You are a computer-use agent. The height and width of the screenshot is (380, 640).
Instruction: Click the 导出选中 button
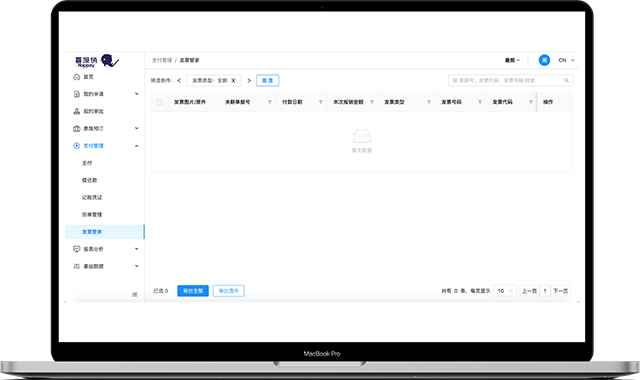[x=229, y=291]
